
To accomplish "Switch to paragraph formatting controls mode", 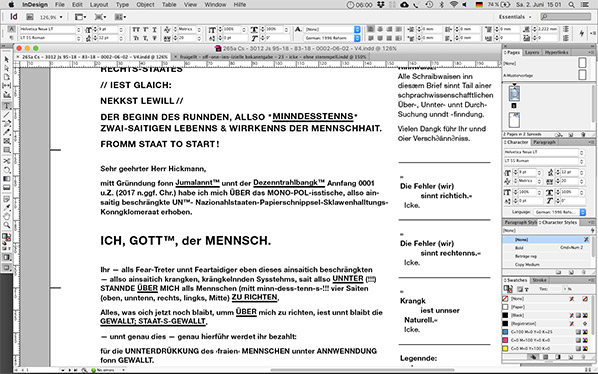I will click(x=11, y=38).
